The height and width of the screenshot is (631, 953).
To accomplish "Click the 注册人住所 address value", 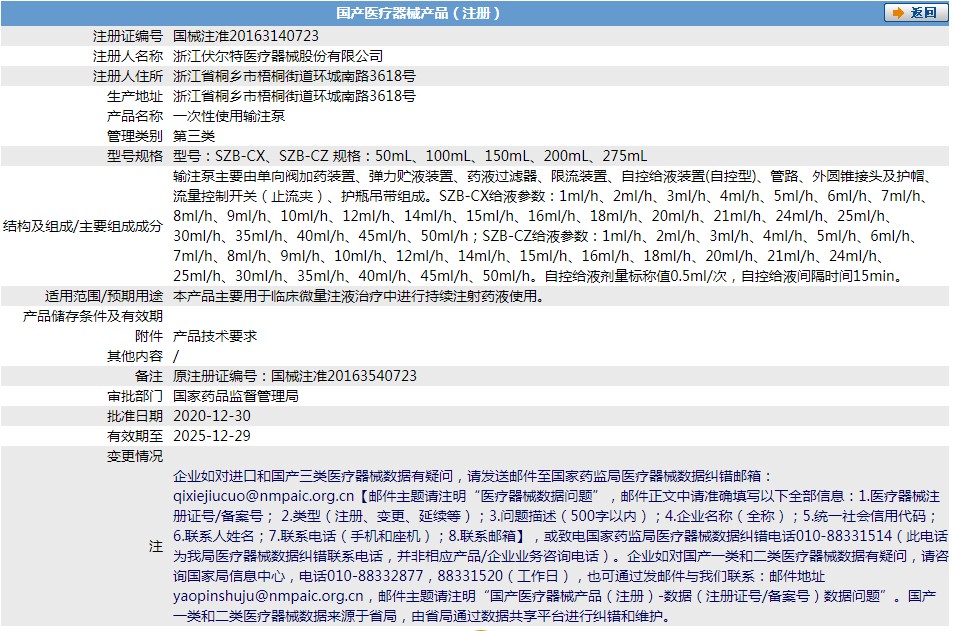I will pos(294,76).
